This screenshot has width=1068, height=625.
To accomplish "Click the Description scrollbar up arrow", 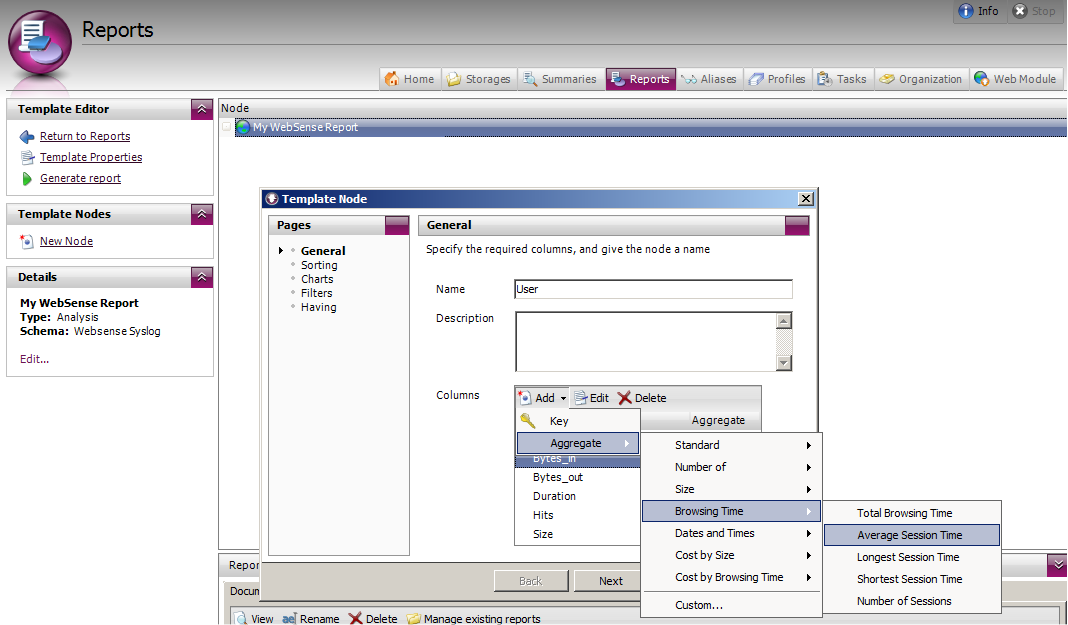I will click(784, 321).
